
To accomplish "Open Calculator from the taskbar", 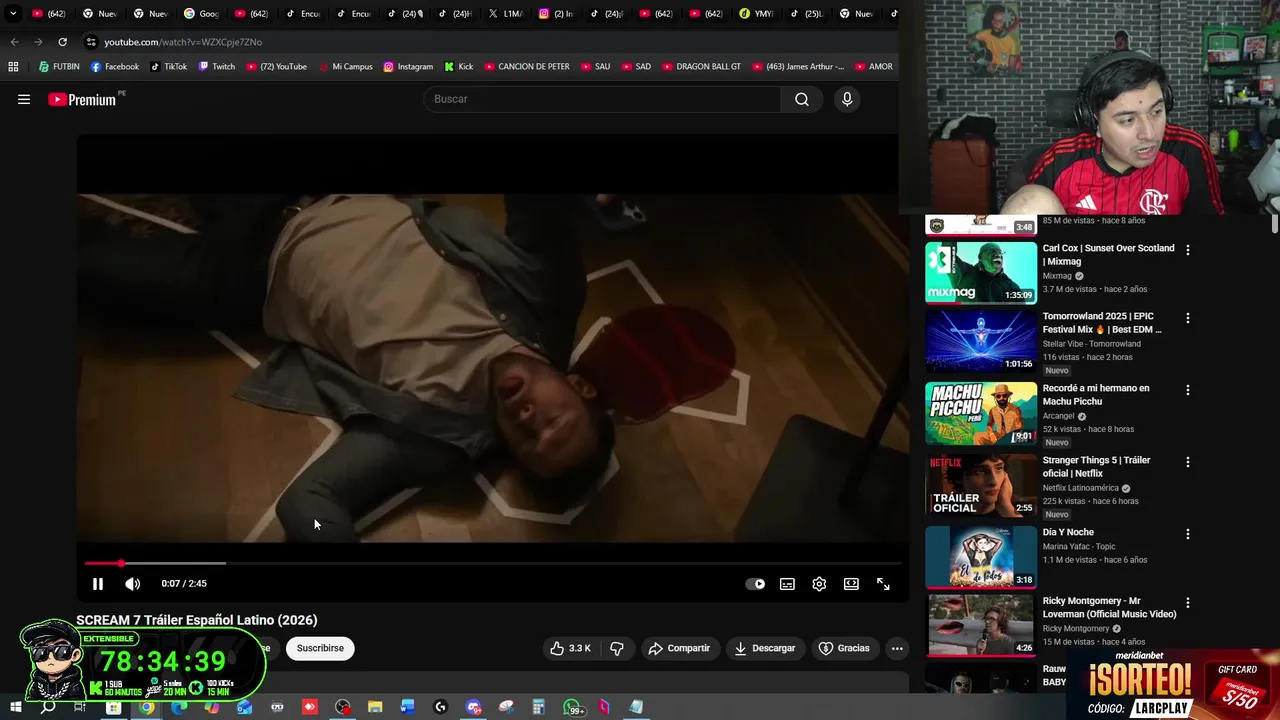I will click(x=538, y=707).
